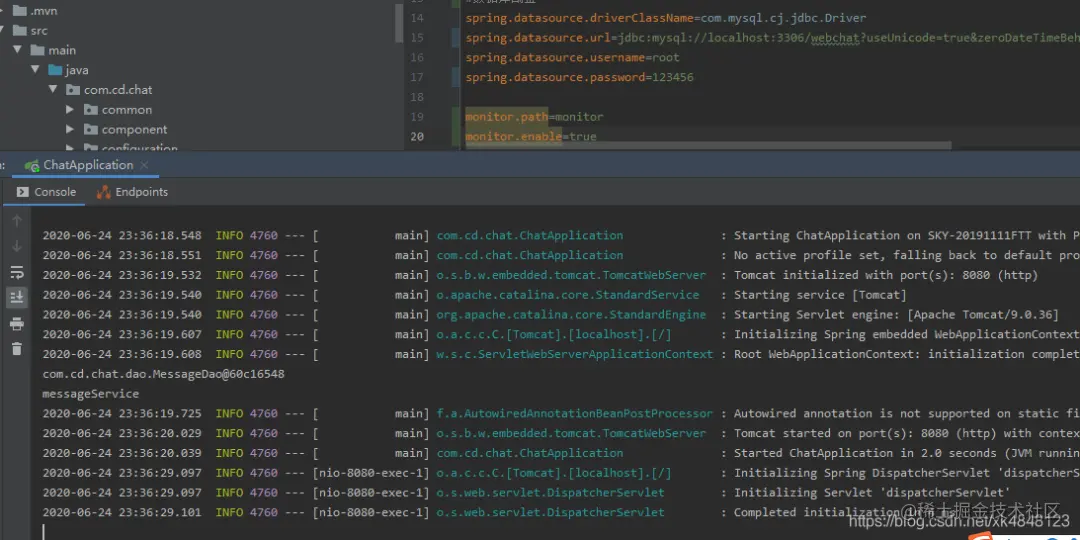Click 'Starting Servlet engine' log message
Screen dimensions: 1080x540
click(896, 315)
